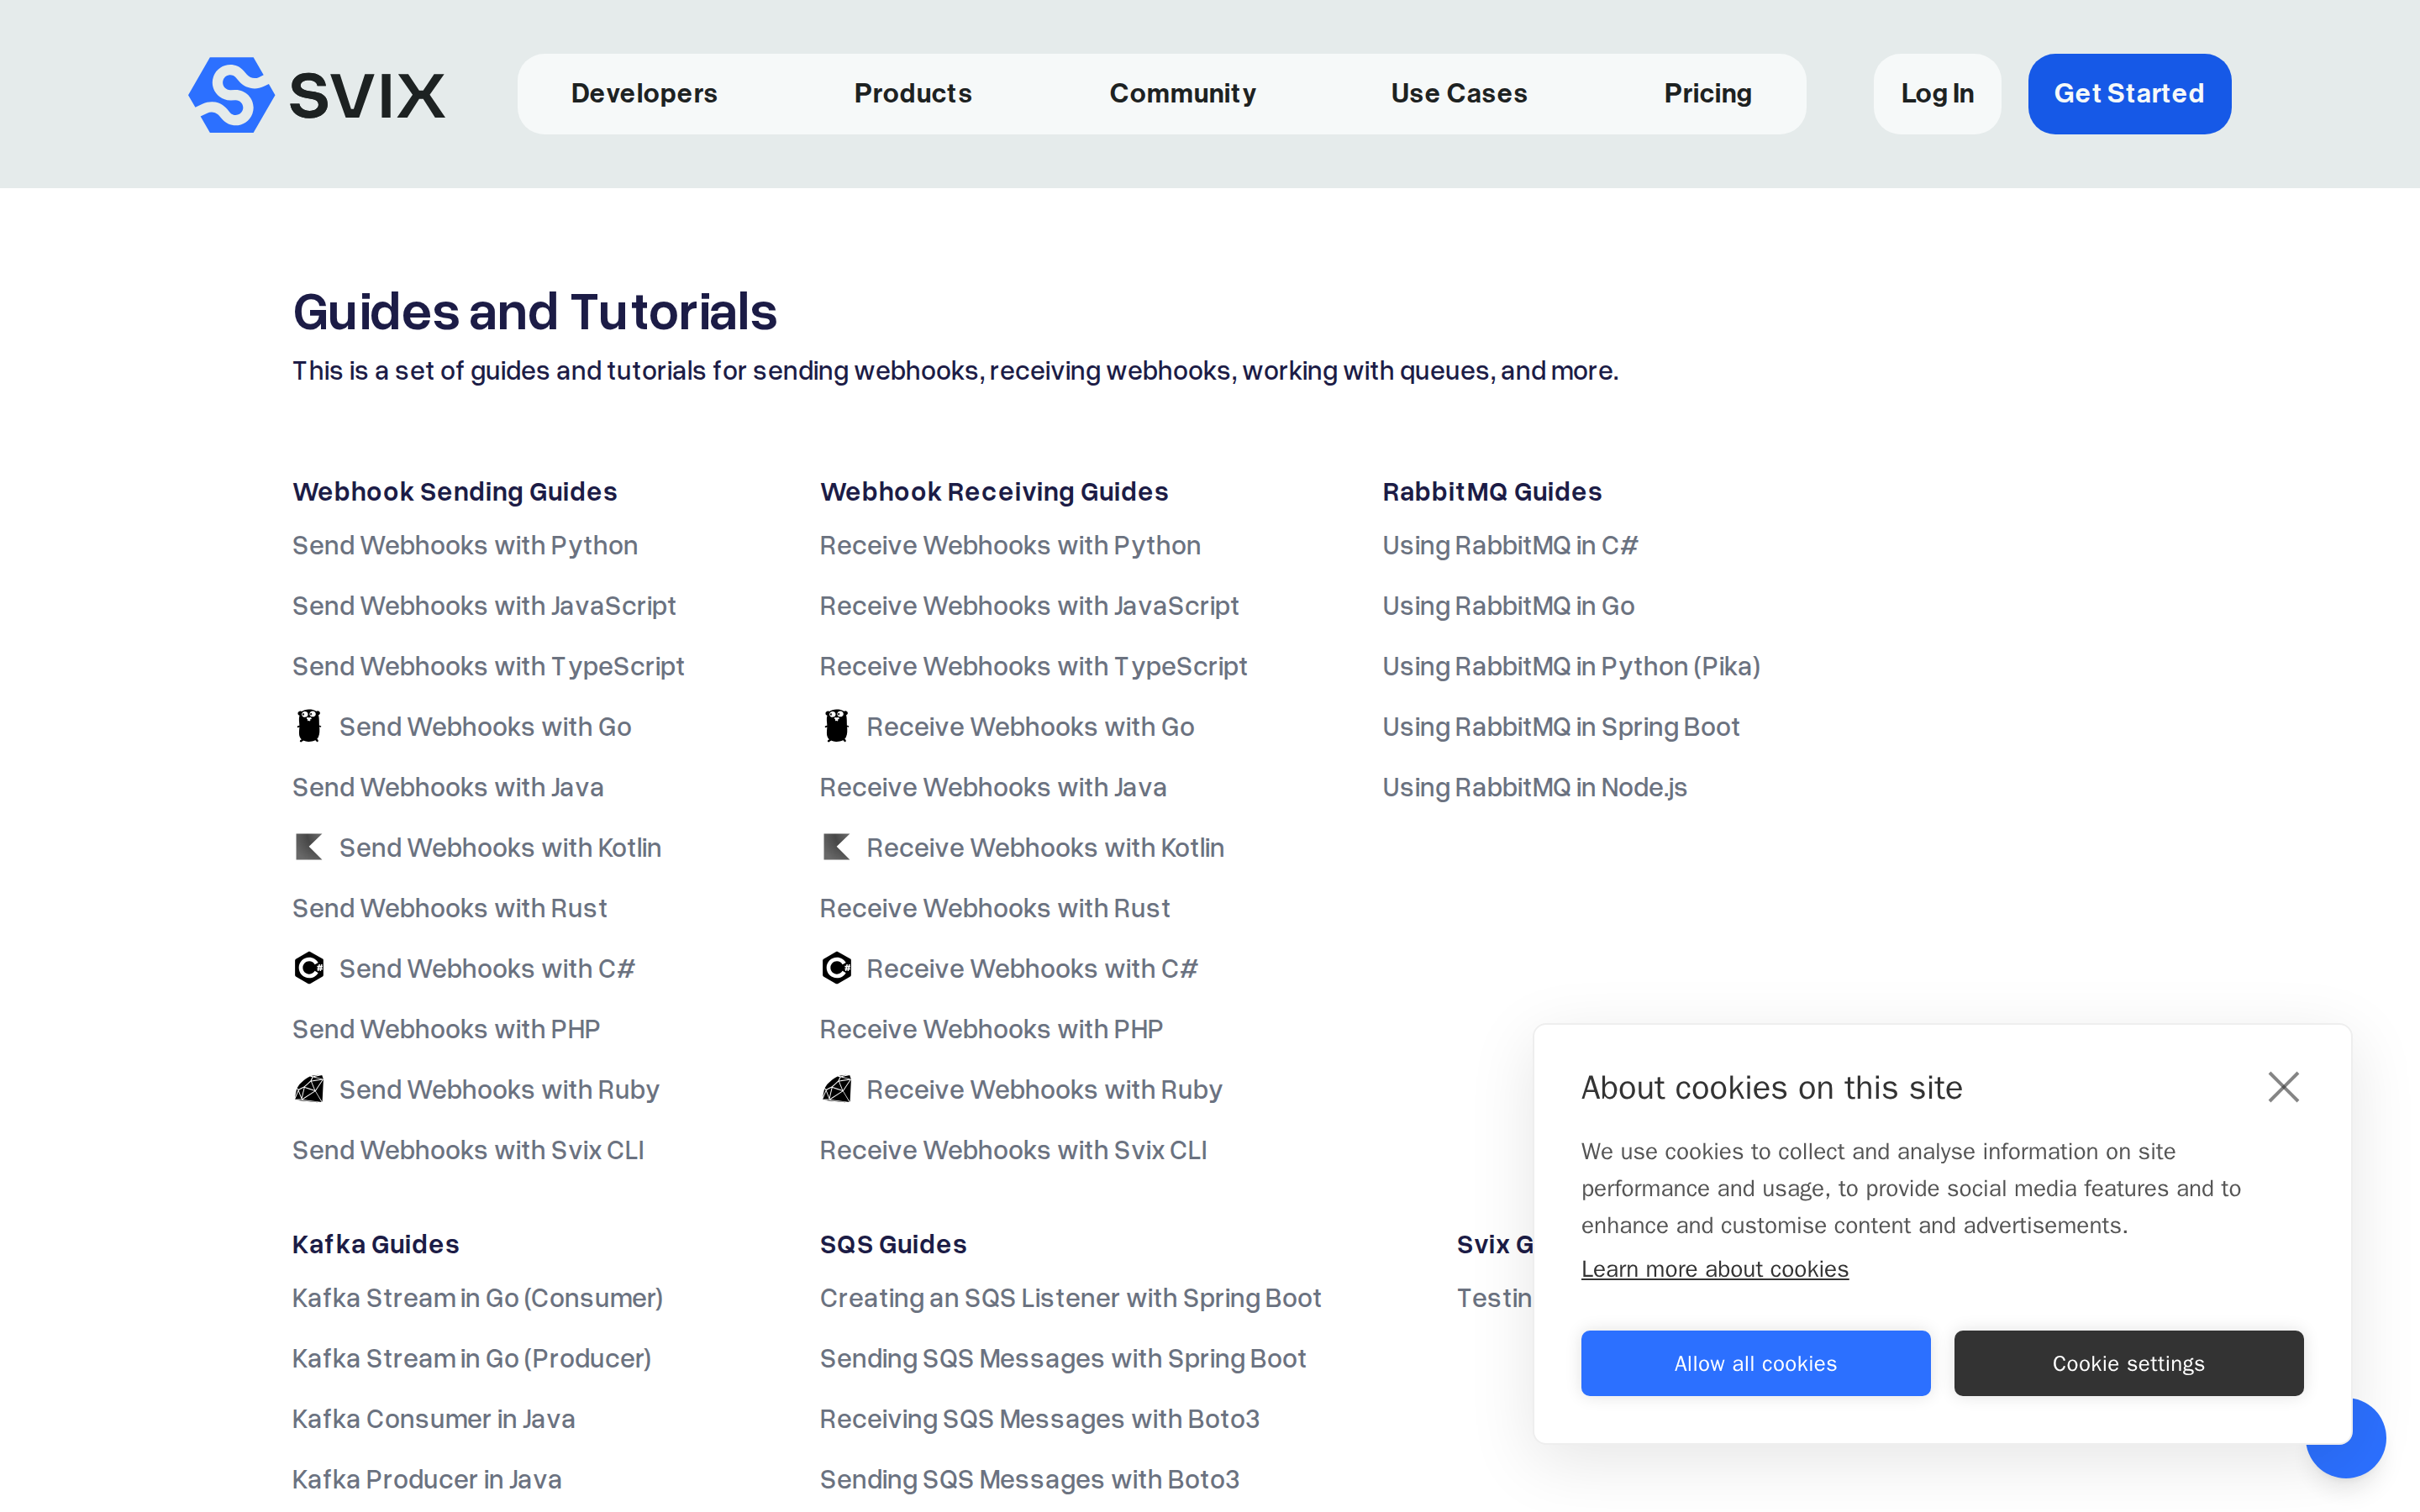Click the Webhook Sending Guides heading
This screenshot has height=1512, width=2420.
pyautogui.click(x=455, y=491)
